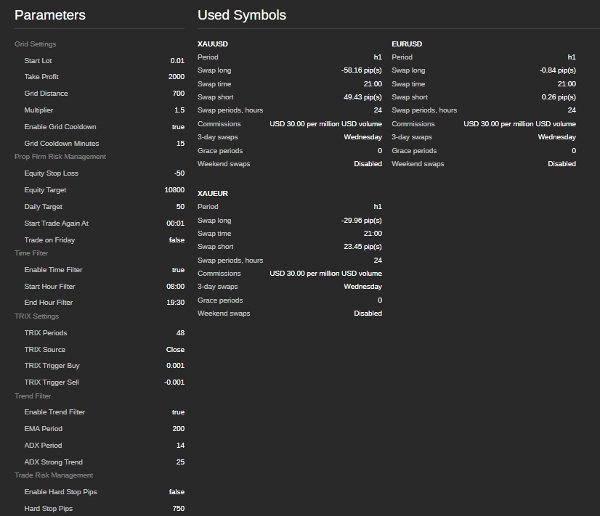Click the Grid Distance value 700
600x516 pixels.
178,93
